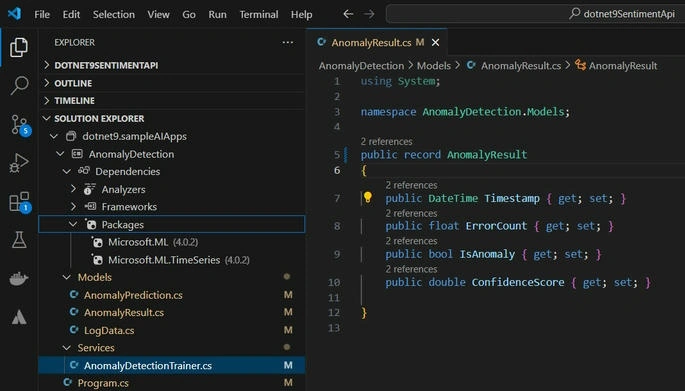Image resolution: width=685 pixels, height=391 pixels.
Task: Navigate forward with the right arrow
Action: tap(369, 14)
